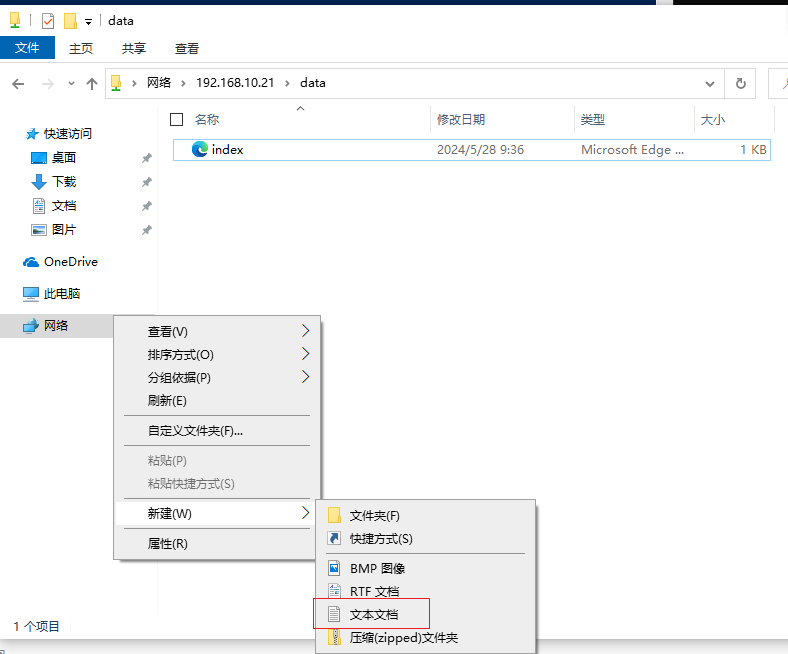Click the new folder icon in quick access toolbar
The width and height of the screenshot is (788, 654).
(70, 21)
